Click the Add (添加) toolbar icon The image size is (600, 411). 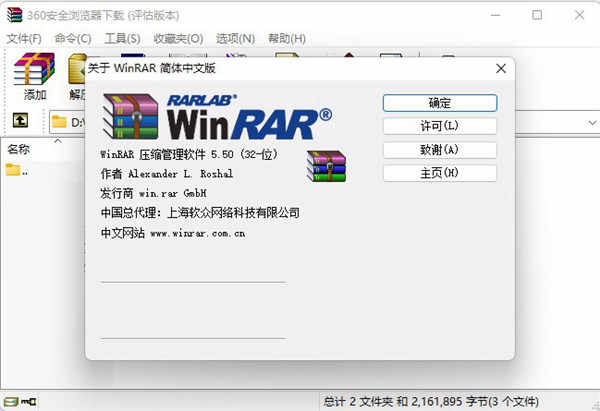[x=34, y=69]
